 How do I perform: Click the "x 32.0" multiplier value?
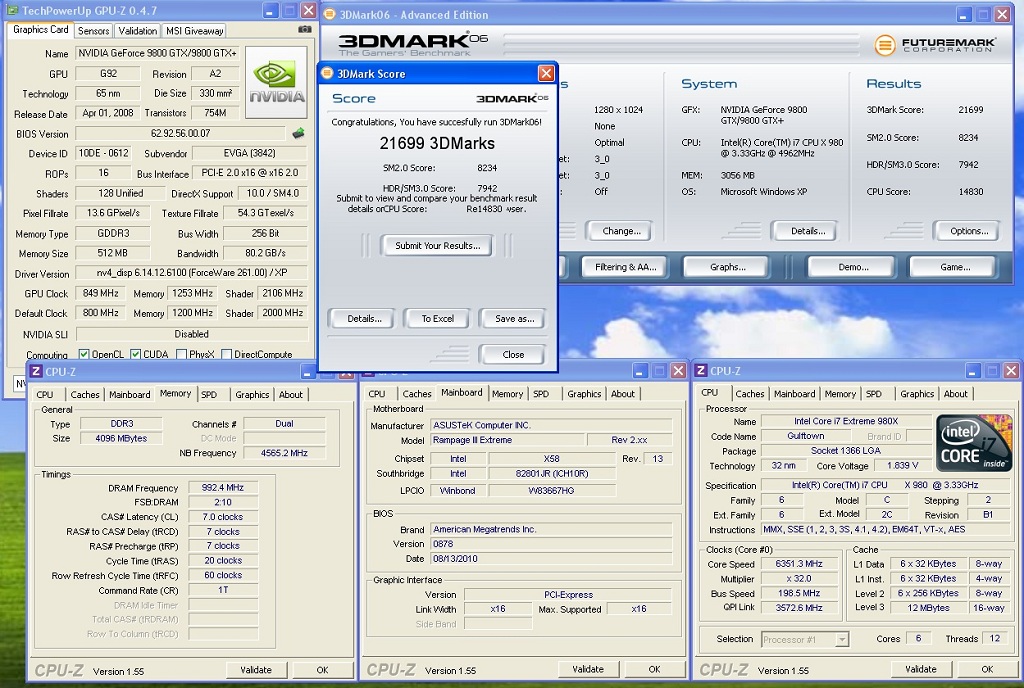[799, 578]
